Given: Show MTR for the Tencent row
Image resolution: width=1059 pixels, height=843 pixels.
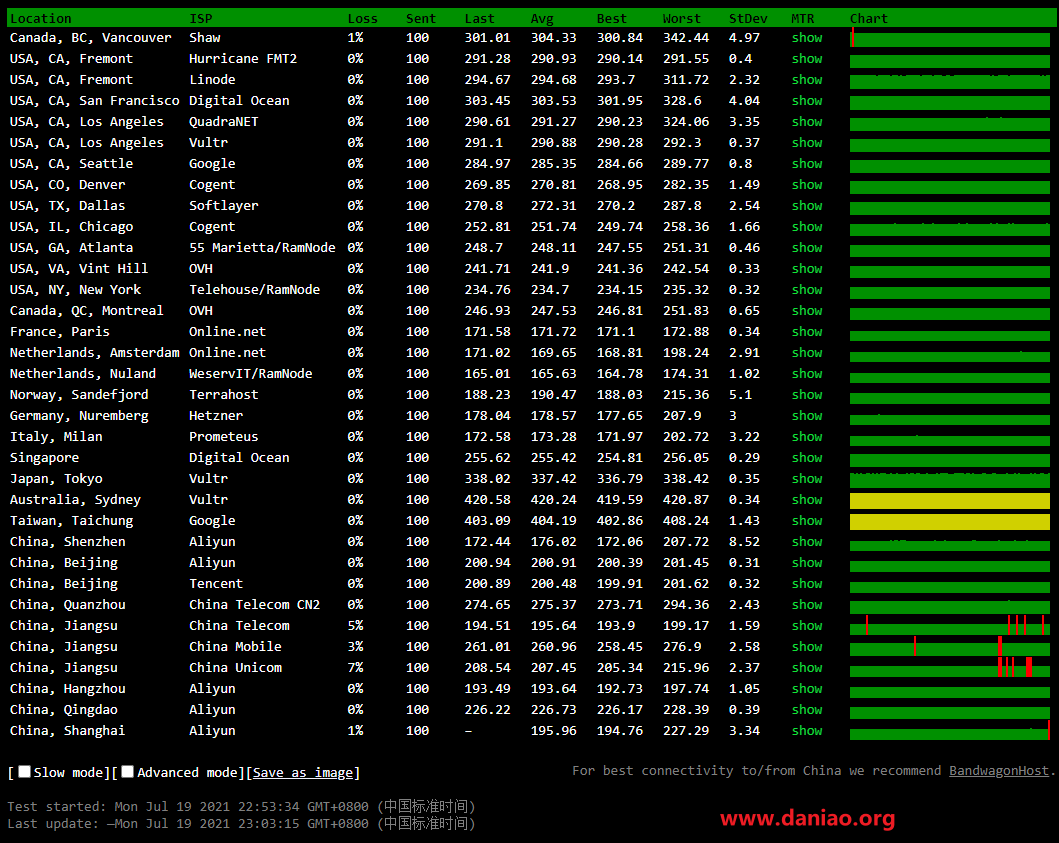Looking at the screenshot, I should coord(807,583).
